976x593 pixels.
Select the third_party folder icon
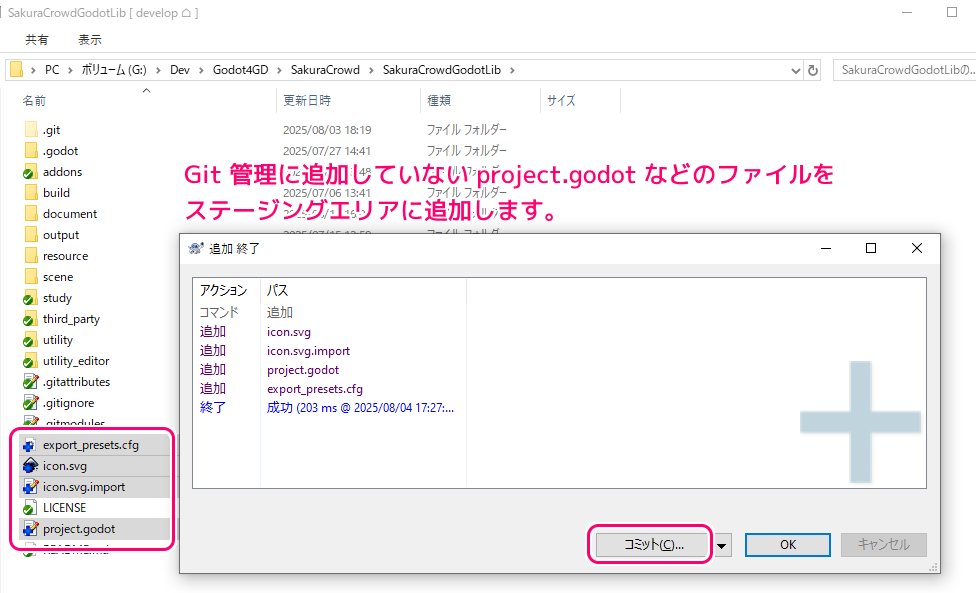click(x=30, y=319)
